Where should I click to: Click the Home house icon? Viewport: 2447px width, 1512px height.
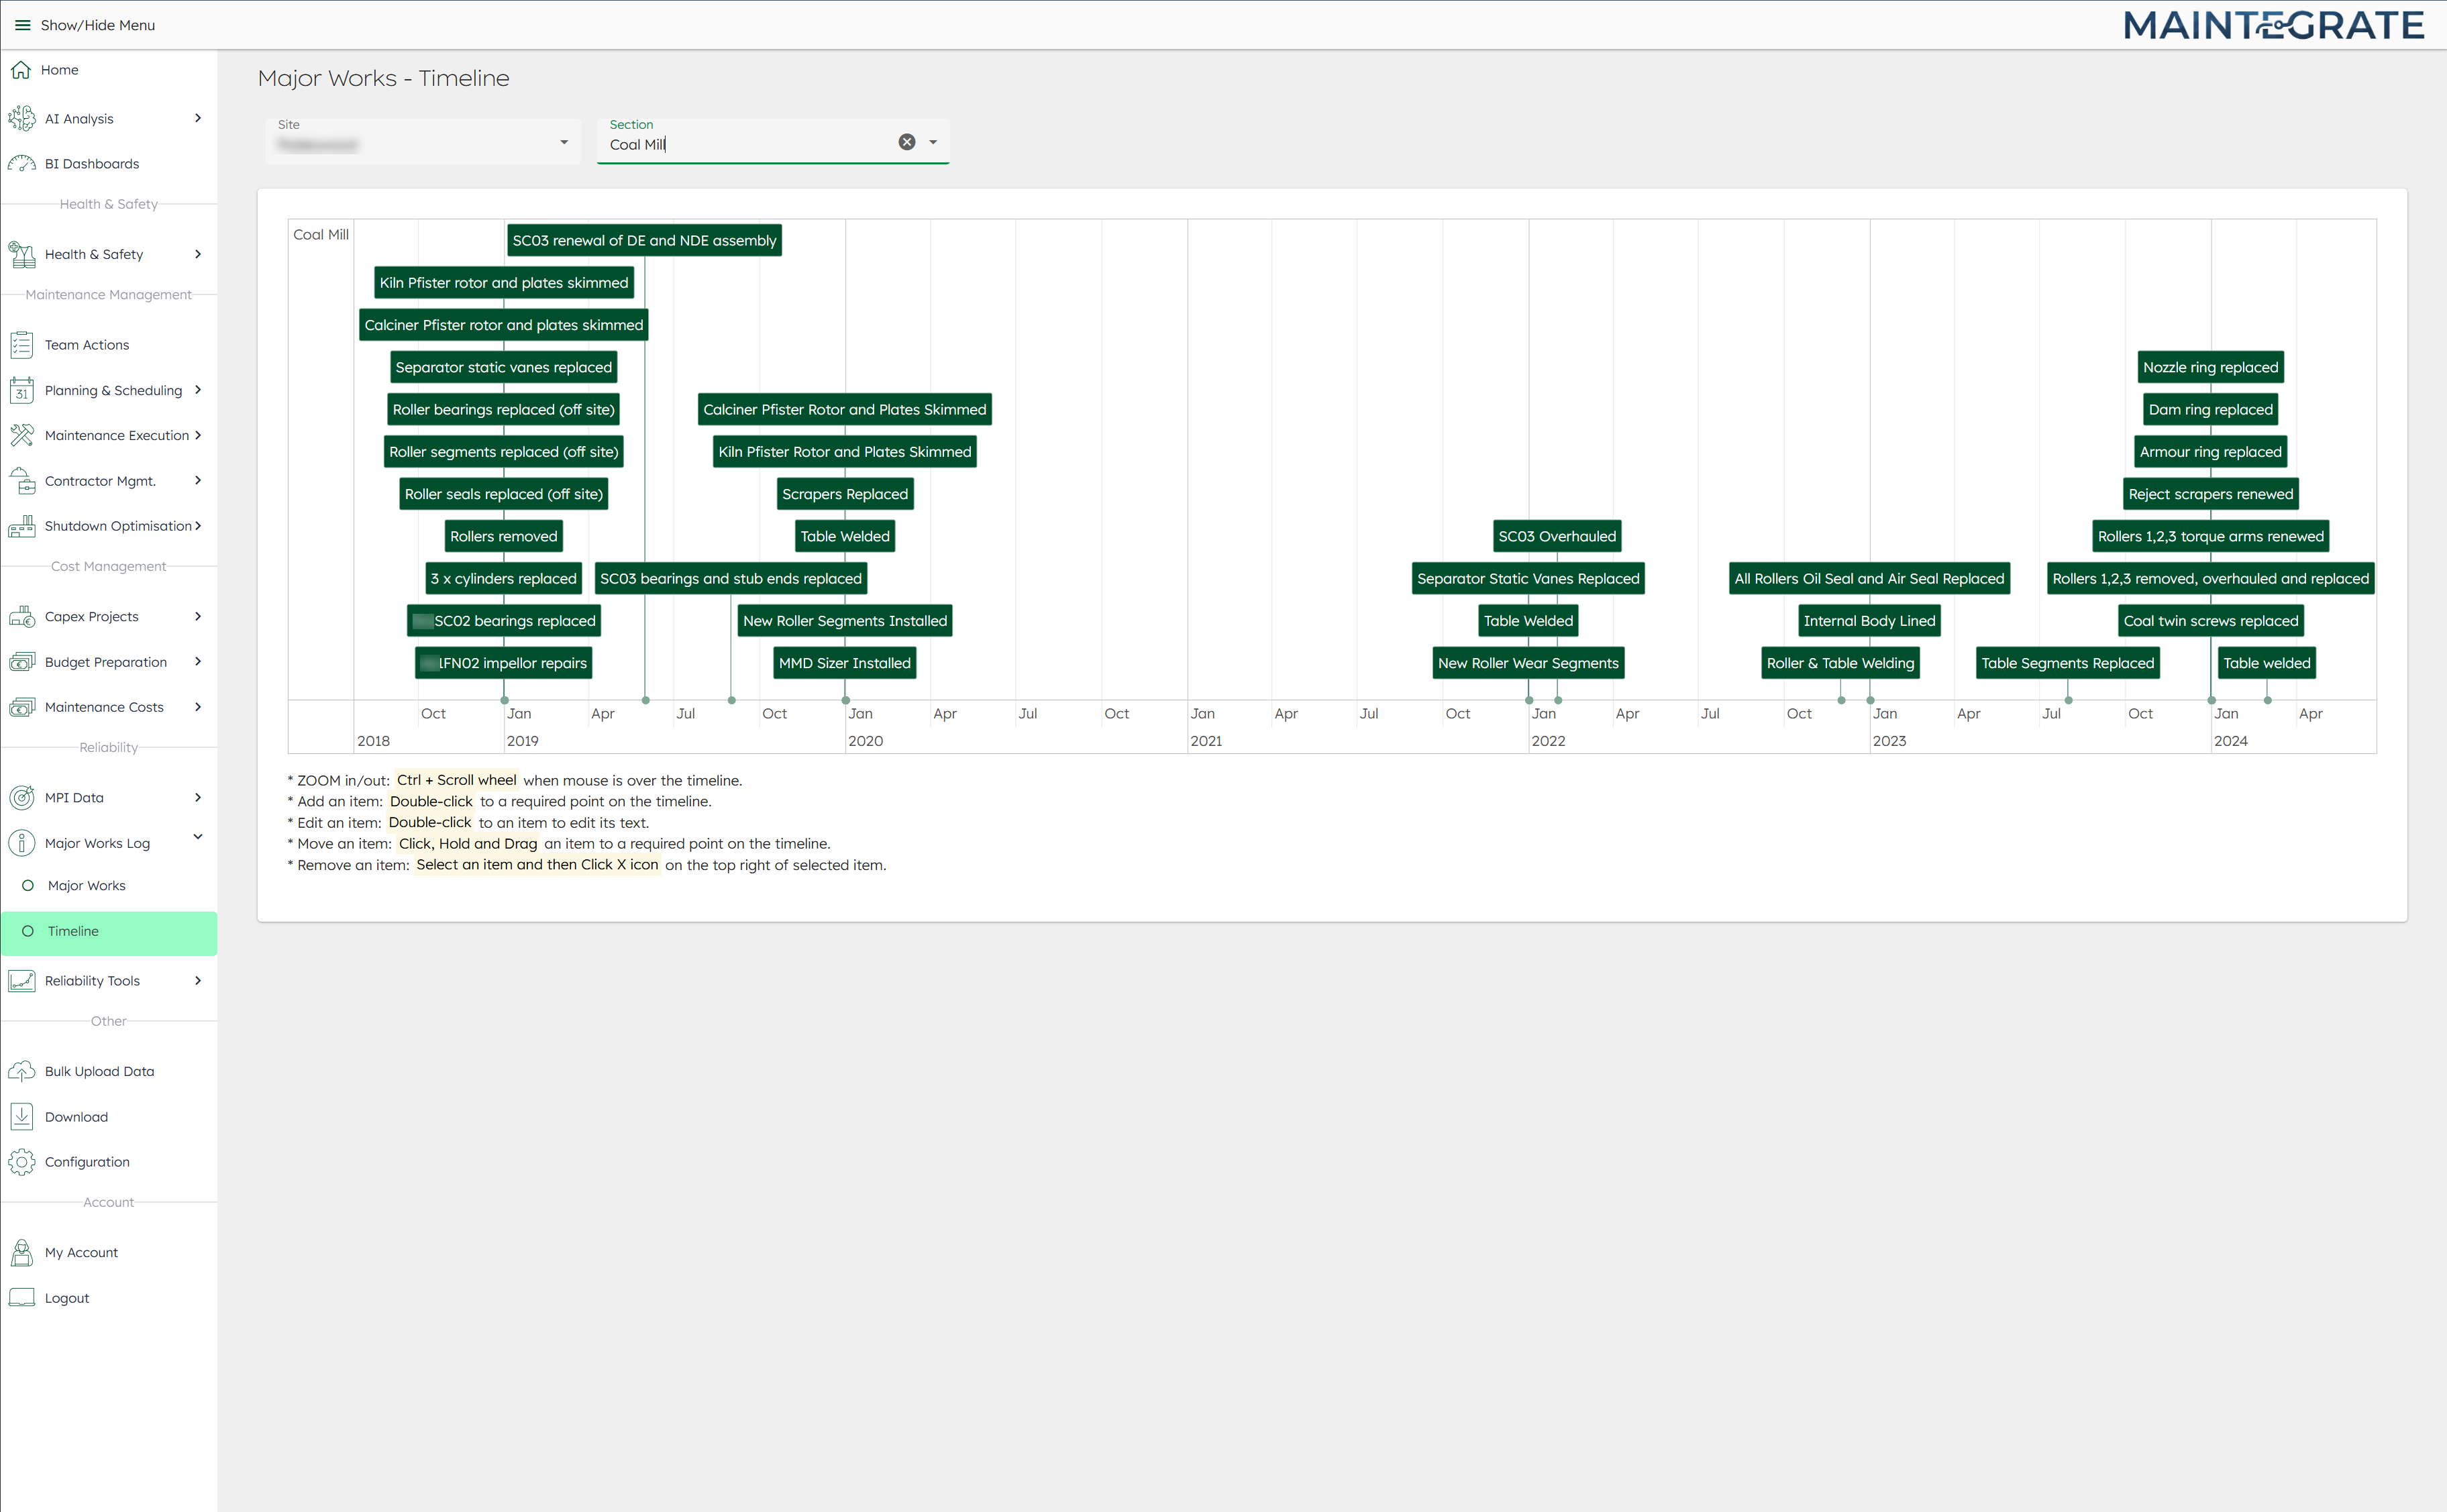pos(21,70)
